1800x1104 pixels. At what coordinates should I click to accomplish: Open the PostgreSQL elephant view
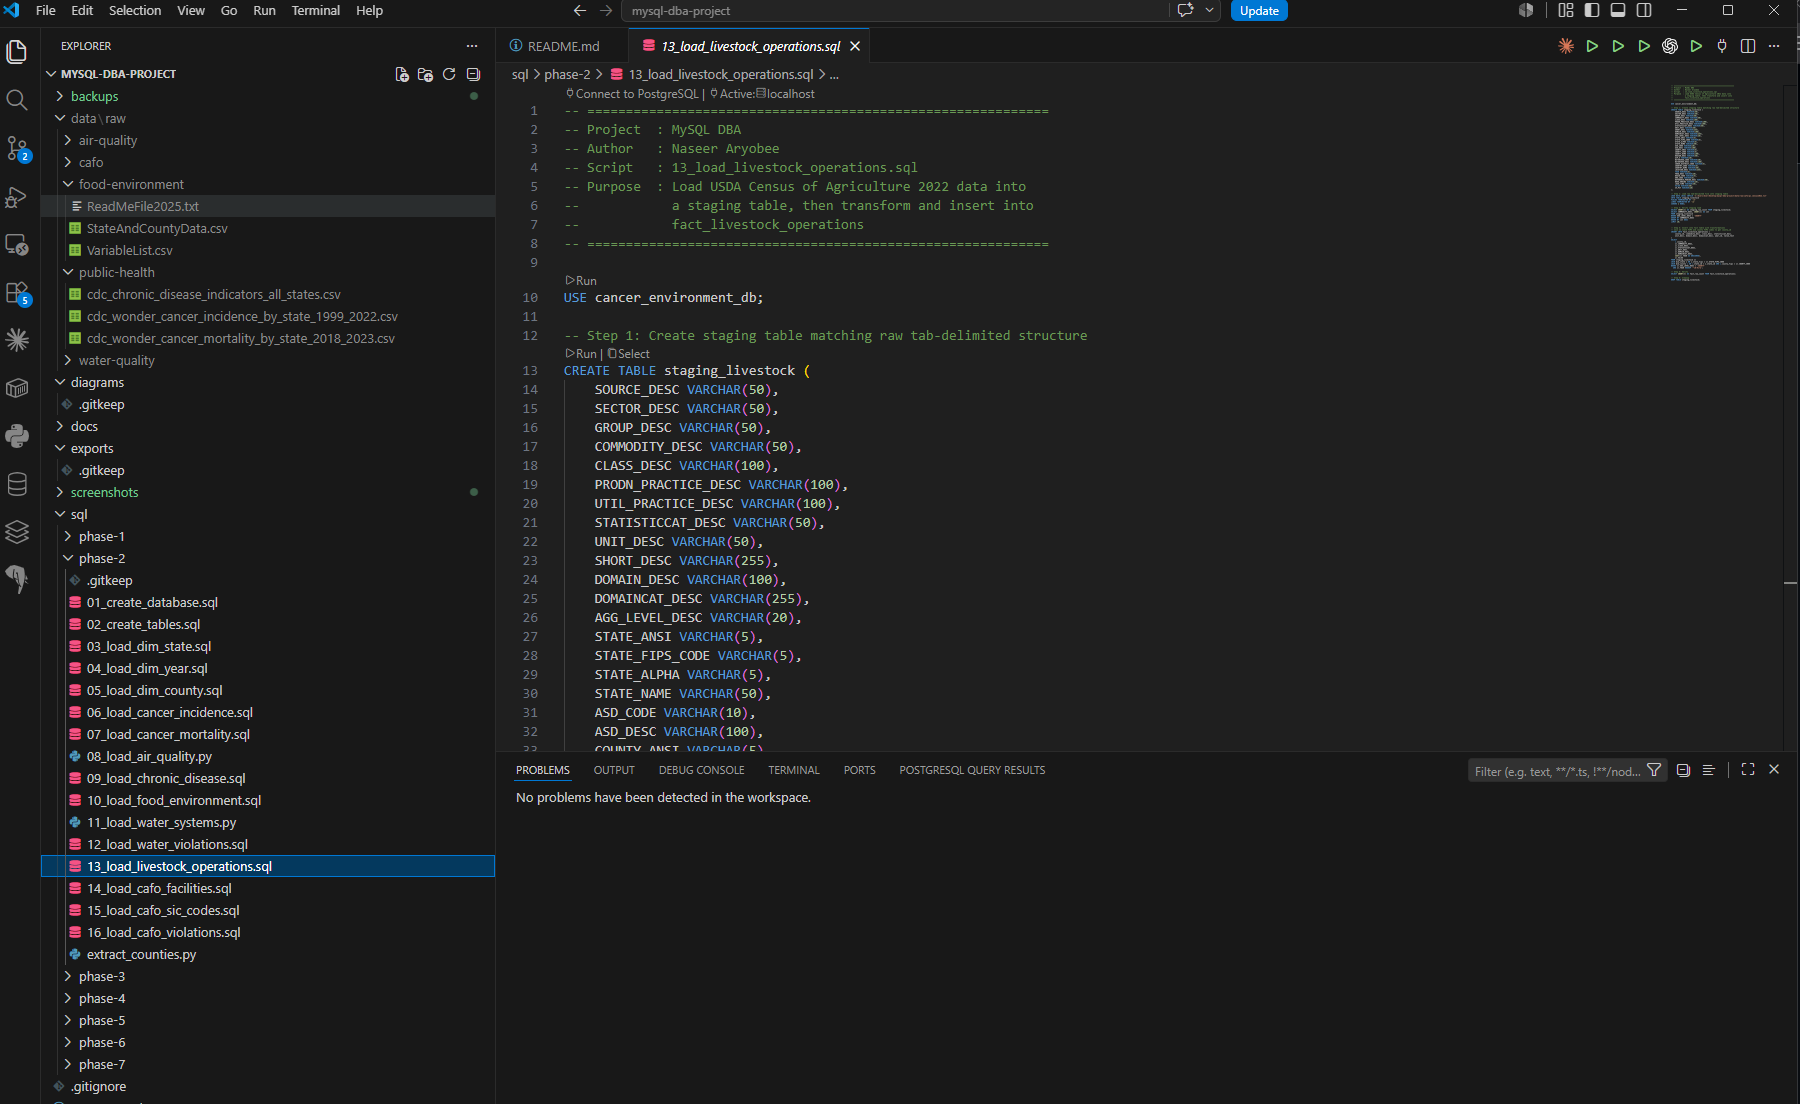click(x=17, y=578)
